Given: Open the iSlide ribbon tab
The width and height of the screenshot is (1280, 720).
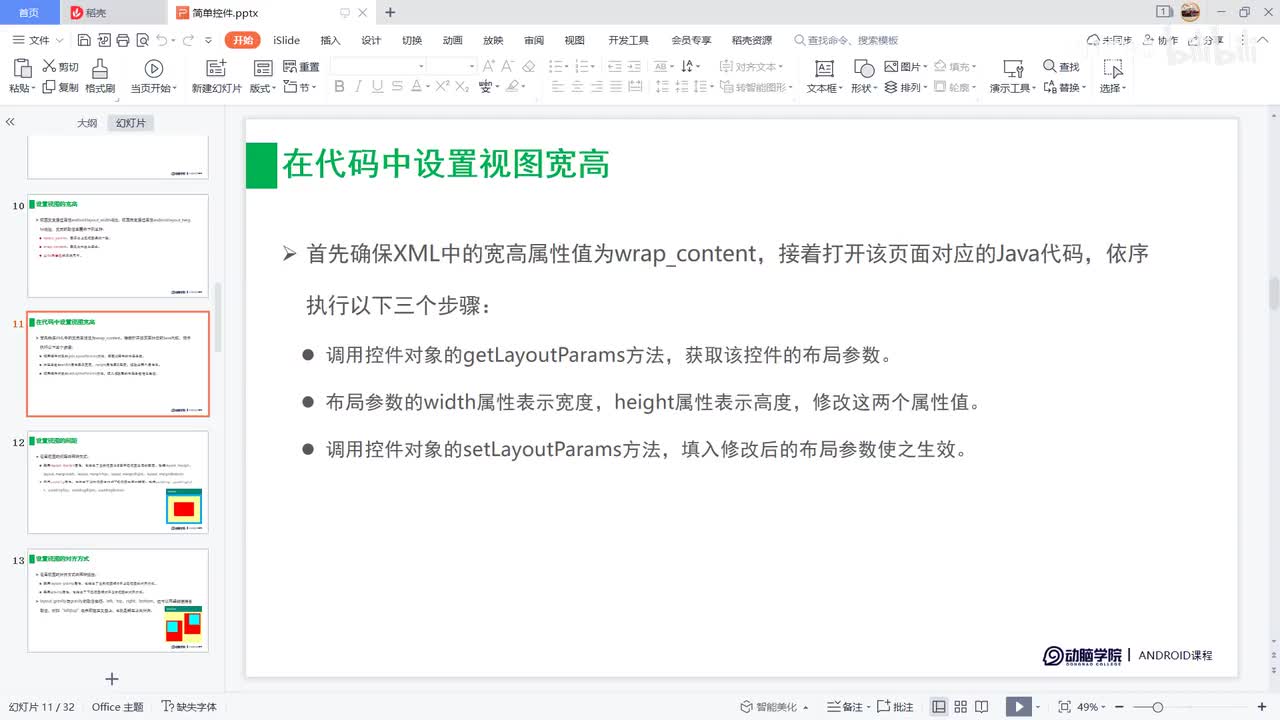Looking at the screenshot, I should 286,40.
